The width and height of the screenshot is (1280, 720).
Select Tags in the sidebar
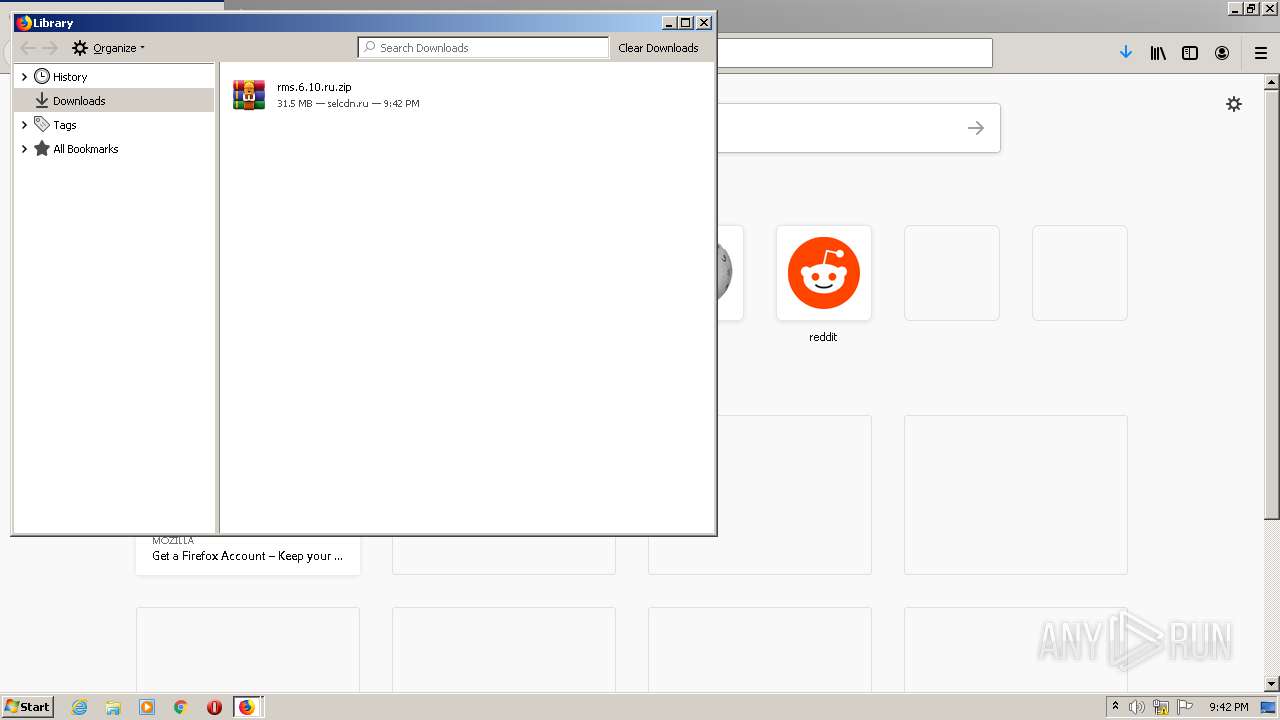pos(64,125)
